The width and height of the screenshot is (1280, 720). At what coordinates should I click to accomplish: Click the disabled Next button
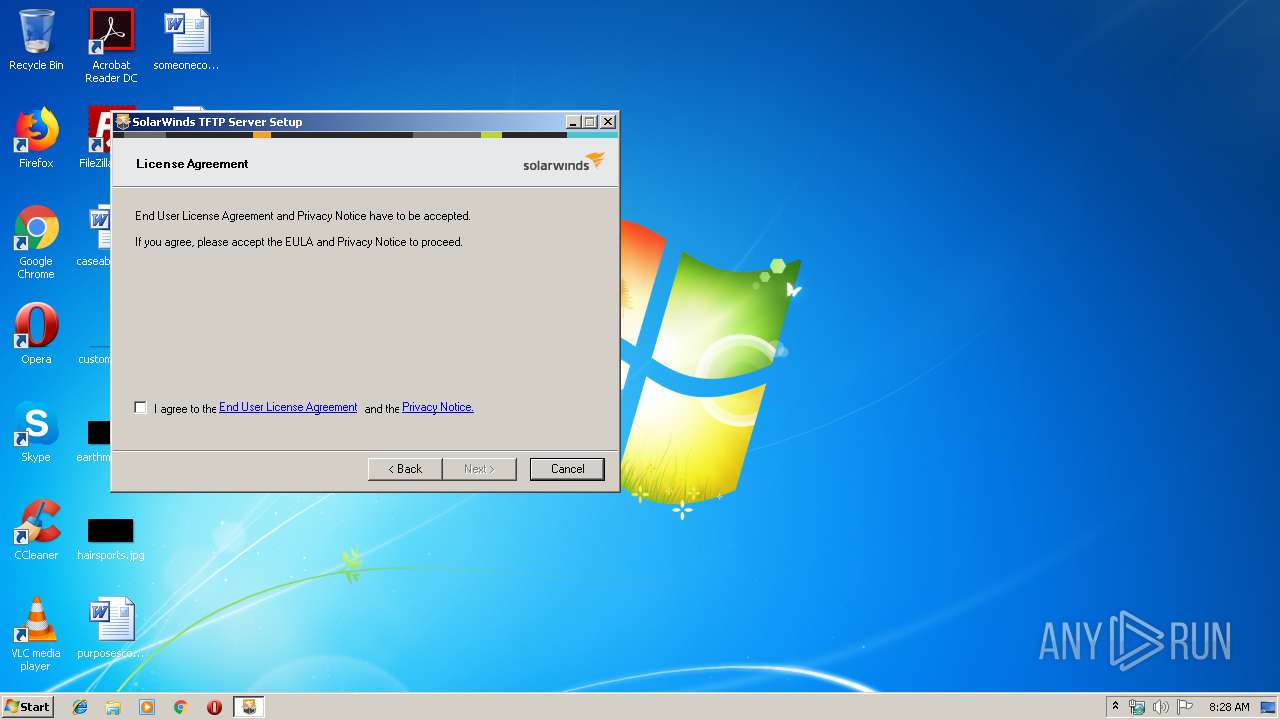[x=479, y=469]
